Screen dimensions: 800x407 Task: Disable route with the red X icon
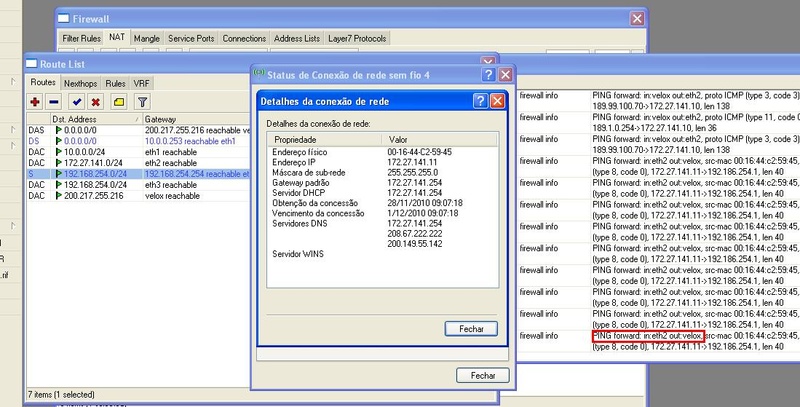point(95,102)
